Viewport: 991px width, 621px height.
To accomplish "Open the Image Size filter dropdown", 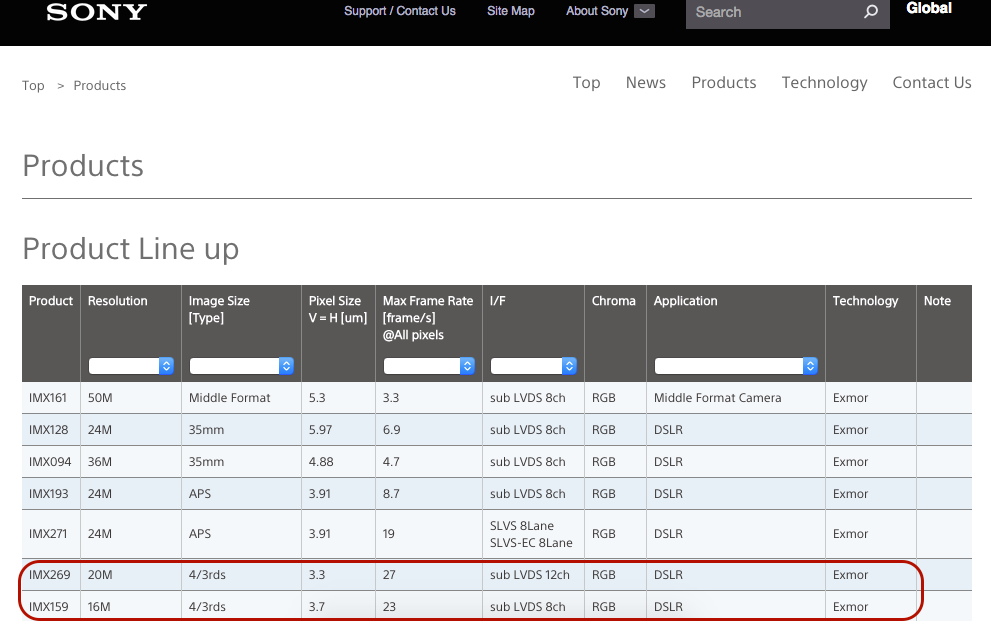I will (x=241, y=366).
